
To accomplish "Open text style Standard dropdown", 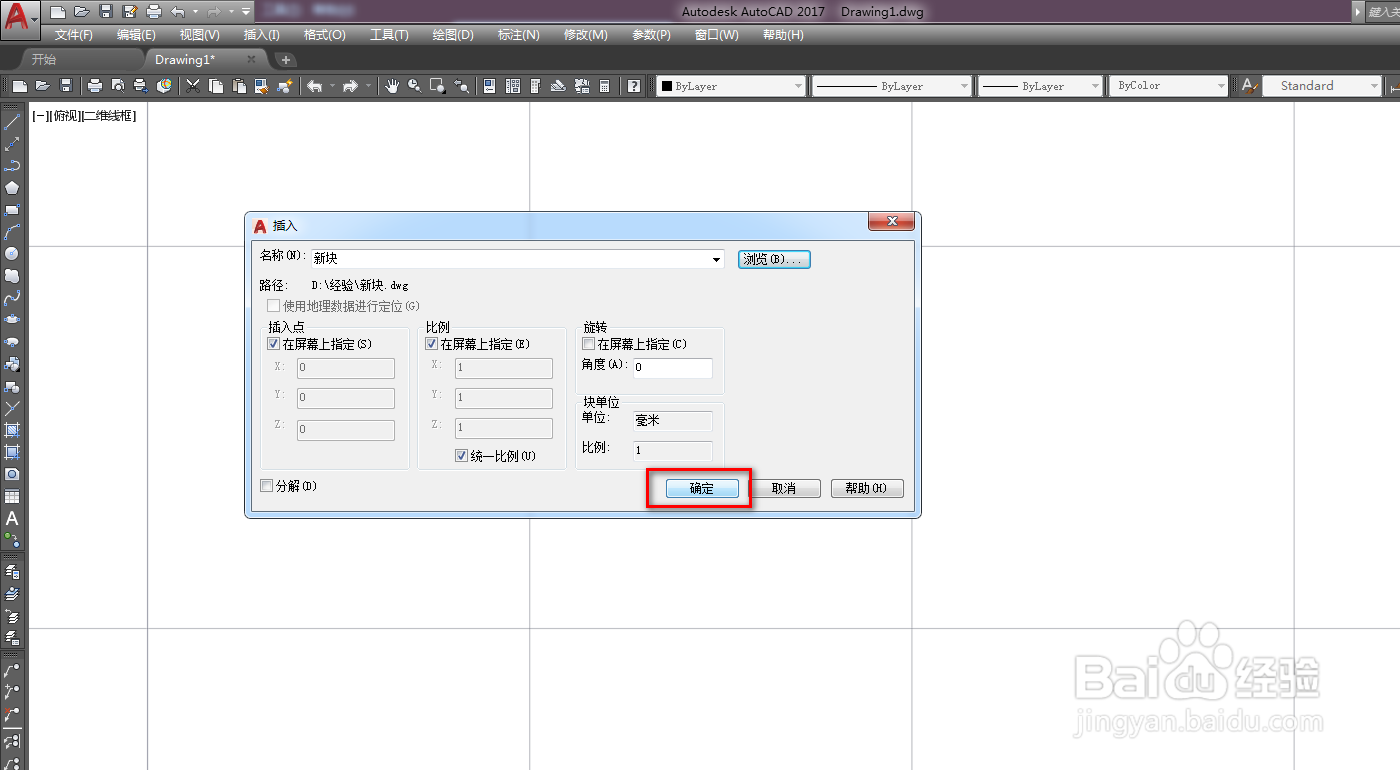I will pos(1321,86).
